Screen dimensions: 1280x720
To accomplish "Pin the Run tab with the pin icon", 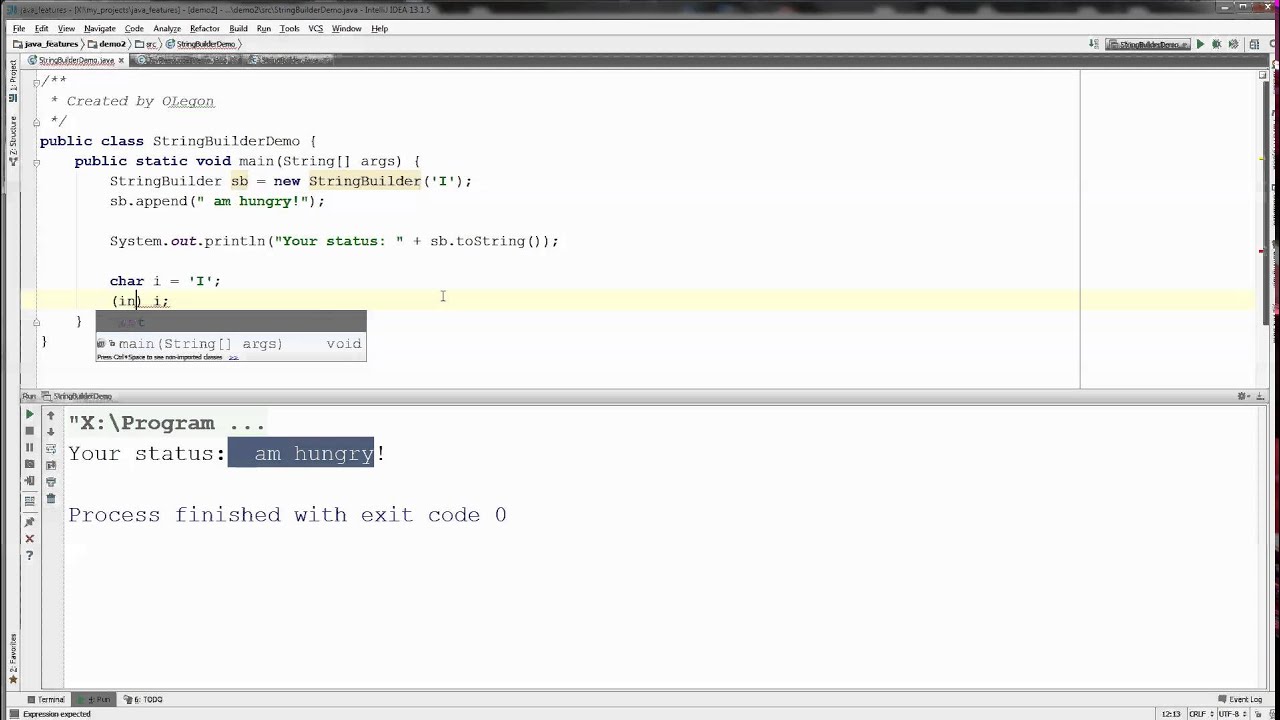I will coord(29,522).
